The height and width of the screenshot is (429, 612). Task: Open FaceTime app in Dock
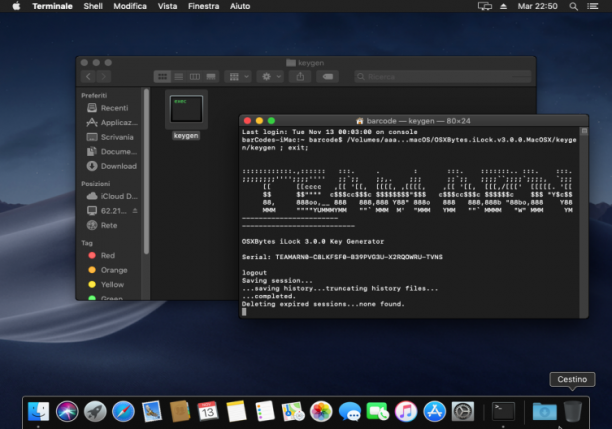[x=377, y=411]
